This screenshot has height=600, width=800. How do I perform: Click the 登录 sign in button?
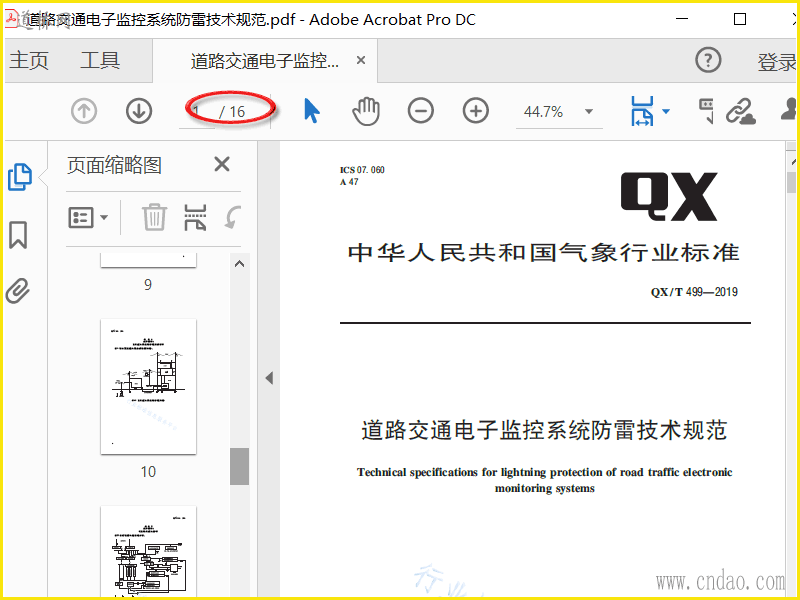coord(777,62)
